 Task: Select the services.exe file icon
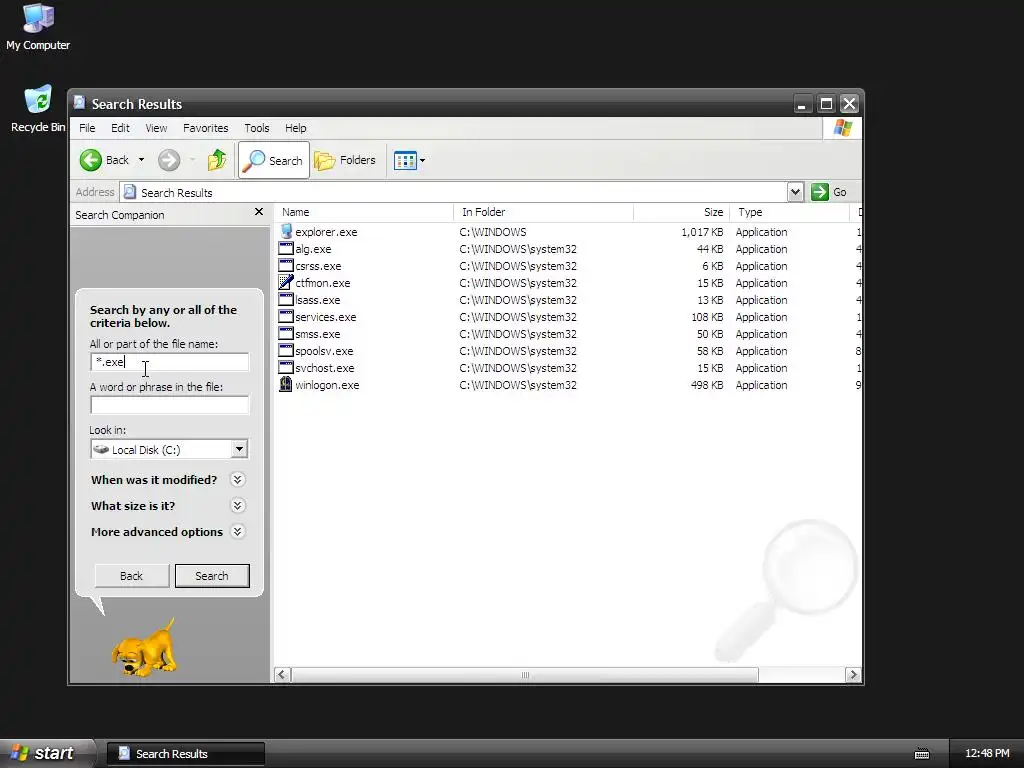coord(286,316)
